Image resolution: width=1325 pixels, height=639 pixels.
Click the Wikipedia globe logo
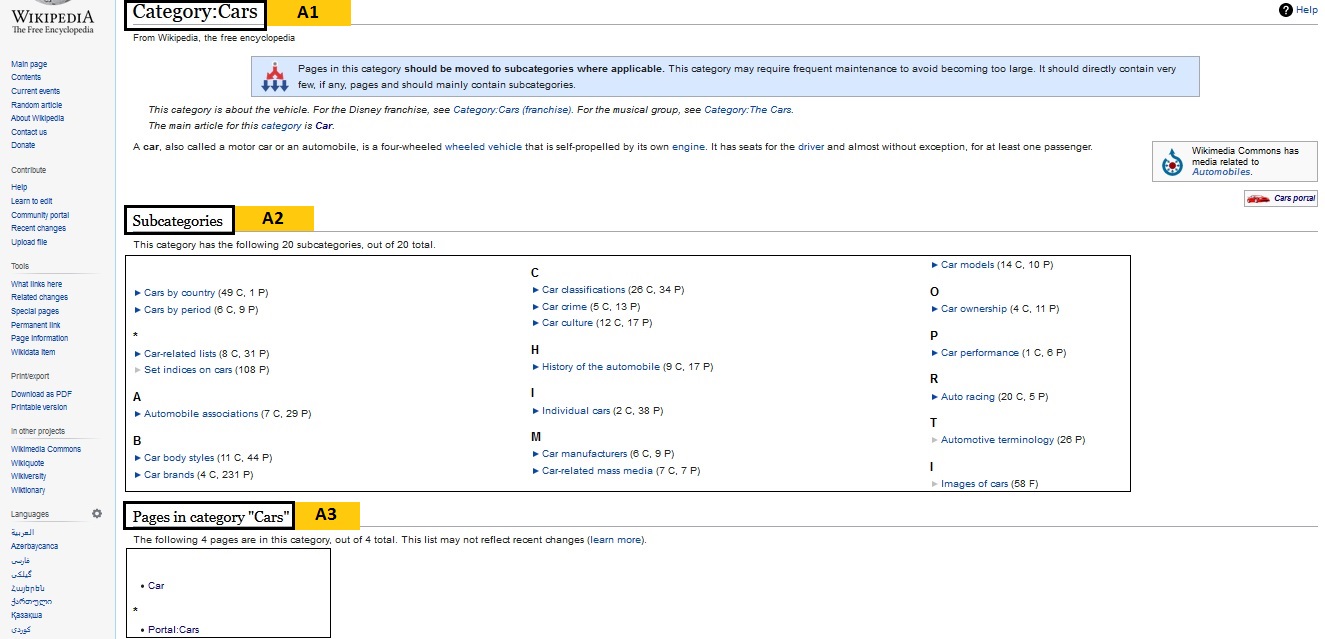pyautogui.click(x=53, y=4)
